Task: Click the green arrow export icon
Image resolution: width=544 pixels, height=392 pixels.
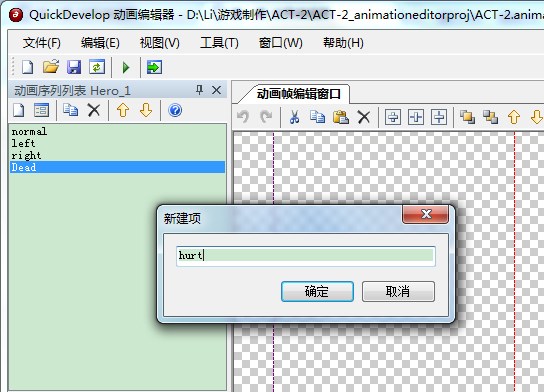Action: coord(154,67)
